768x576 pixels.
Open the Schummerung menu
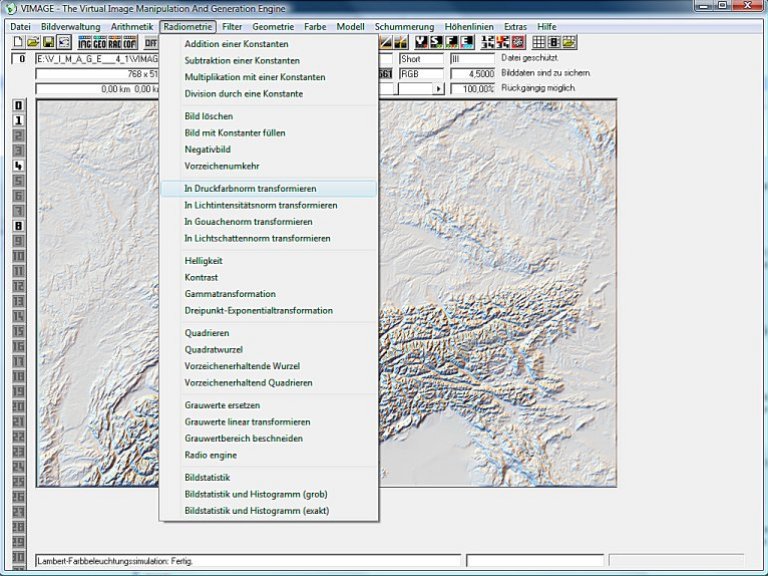point(405,25)
